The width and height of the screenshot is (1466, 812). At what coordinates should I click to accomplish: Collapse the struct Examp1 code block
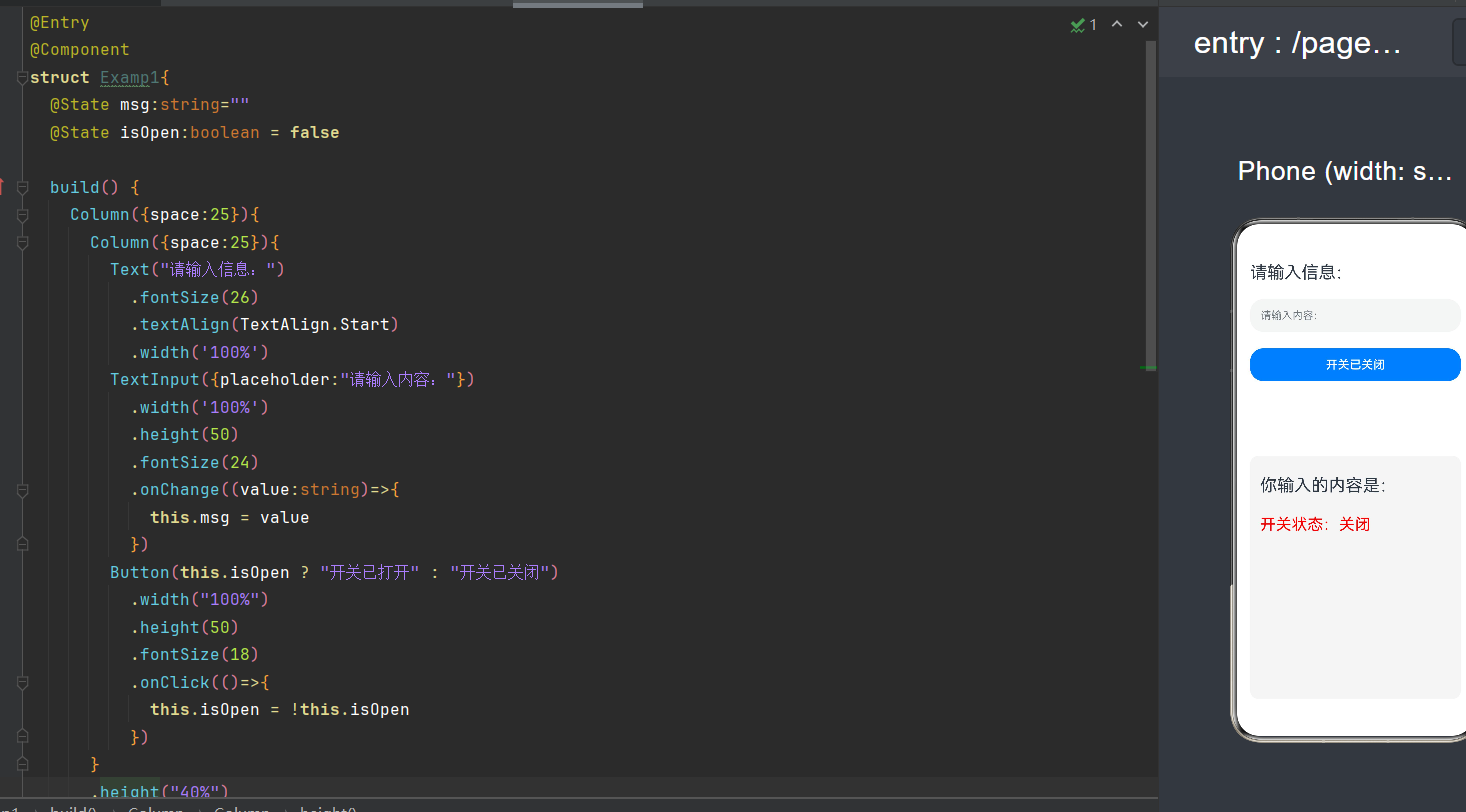(x=22, y=78)
